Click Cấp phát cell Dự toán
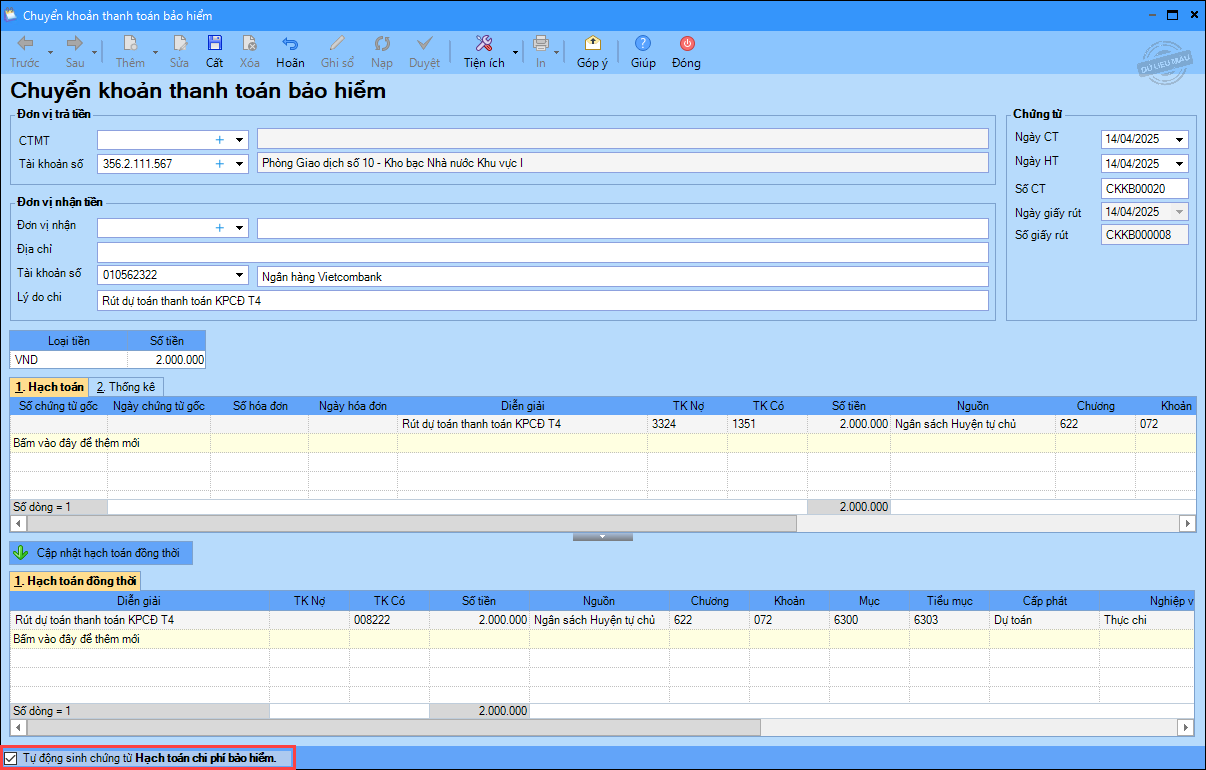Viewport: 1206px width, 770px height. (x=1045, y=620)
